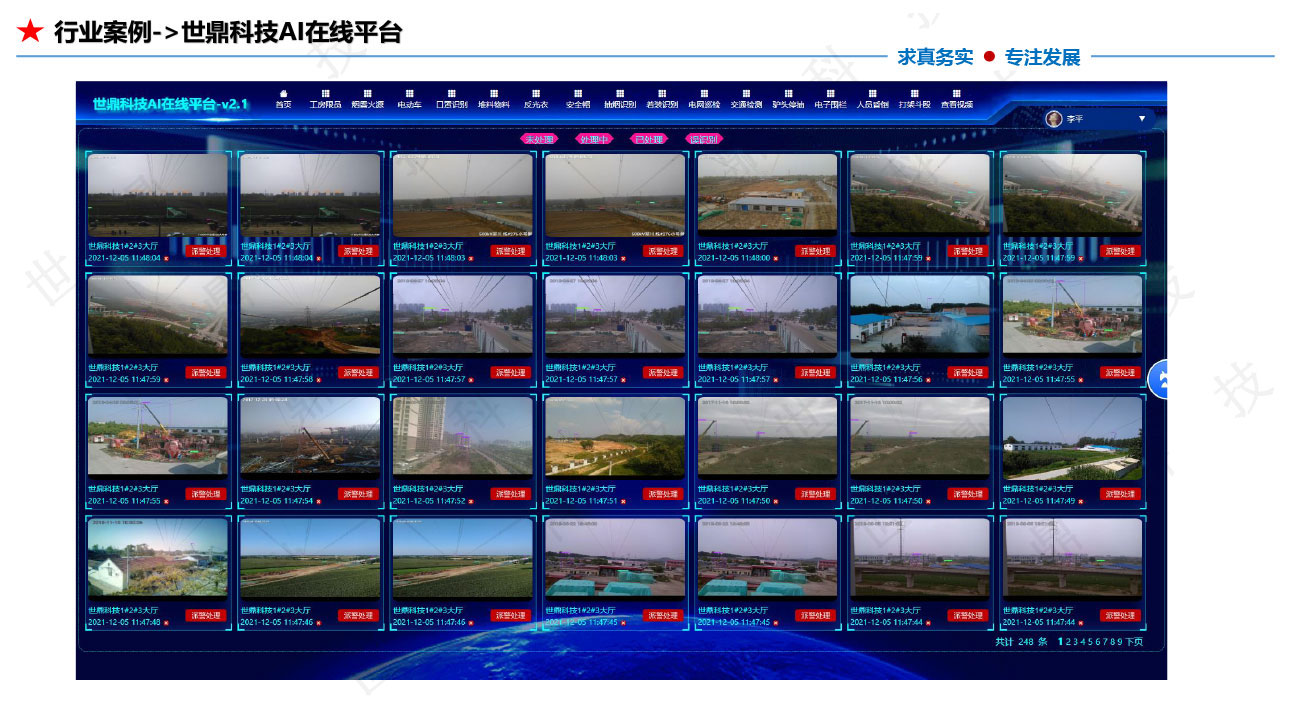The height and width of the screenshot is (710, 1300).
Task: Select the 电动车 nav icon
Action: [x=409, y=98]
